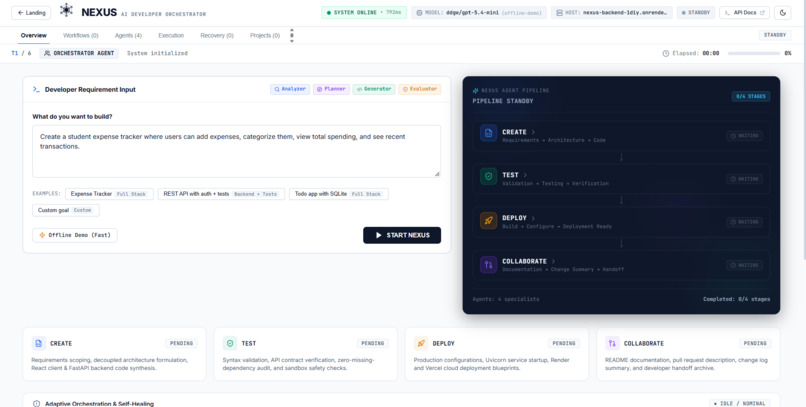Image resolution: width=806 pixels, height=407 pixels.
Task: Click the pipeline CREATE stage icon
Action: [x=488, y=133]
